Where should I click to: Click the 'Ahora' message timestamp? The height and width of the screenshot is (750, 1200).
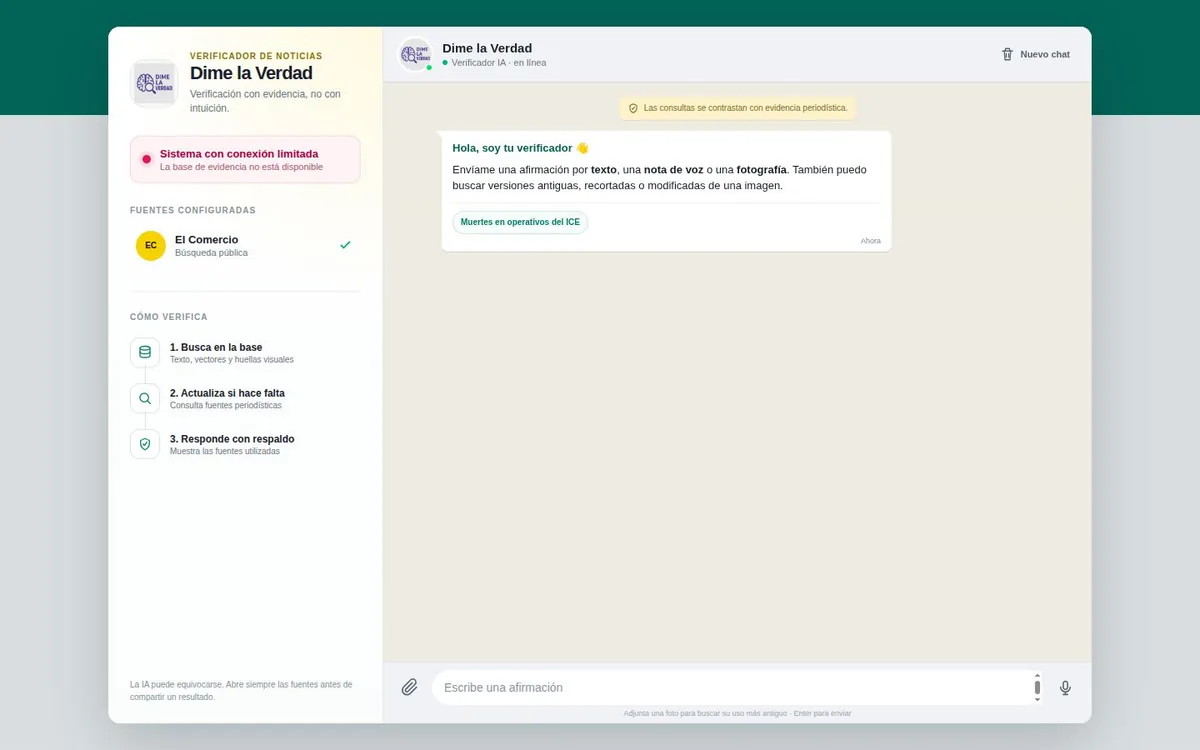click(871, 241)
